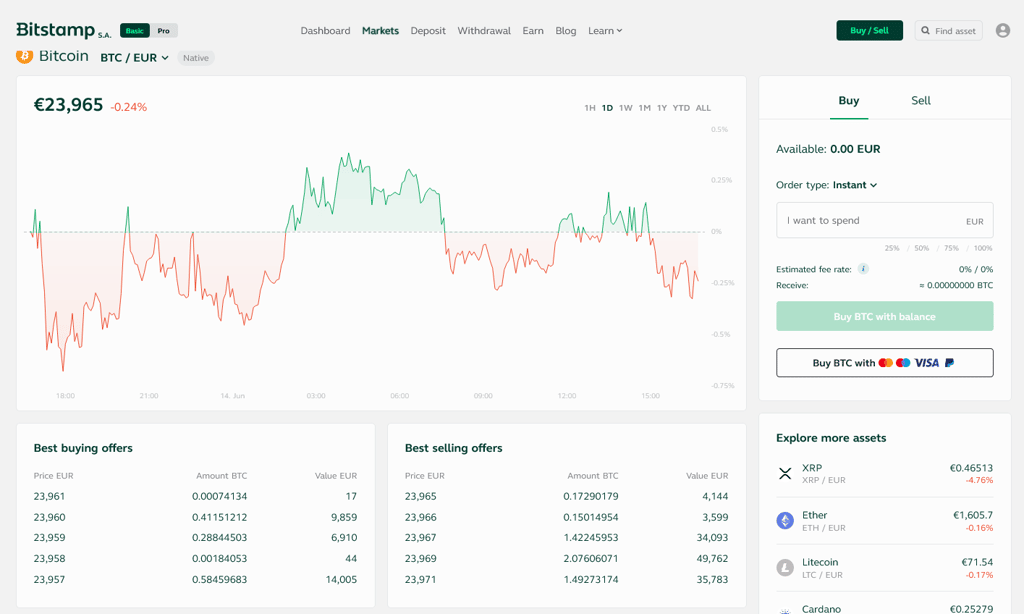
Task: Click the Native label badge
Action: [196, 57]
